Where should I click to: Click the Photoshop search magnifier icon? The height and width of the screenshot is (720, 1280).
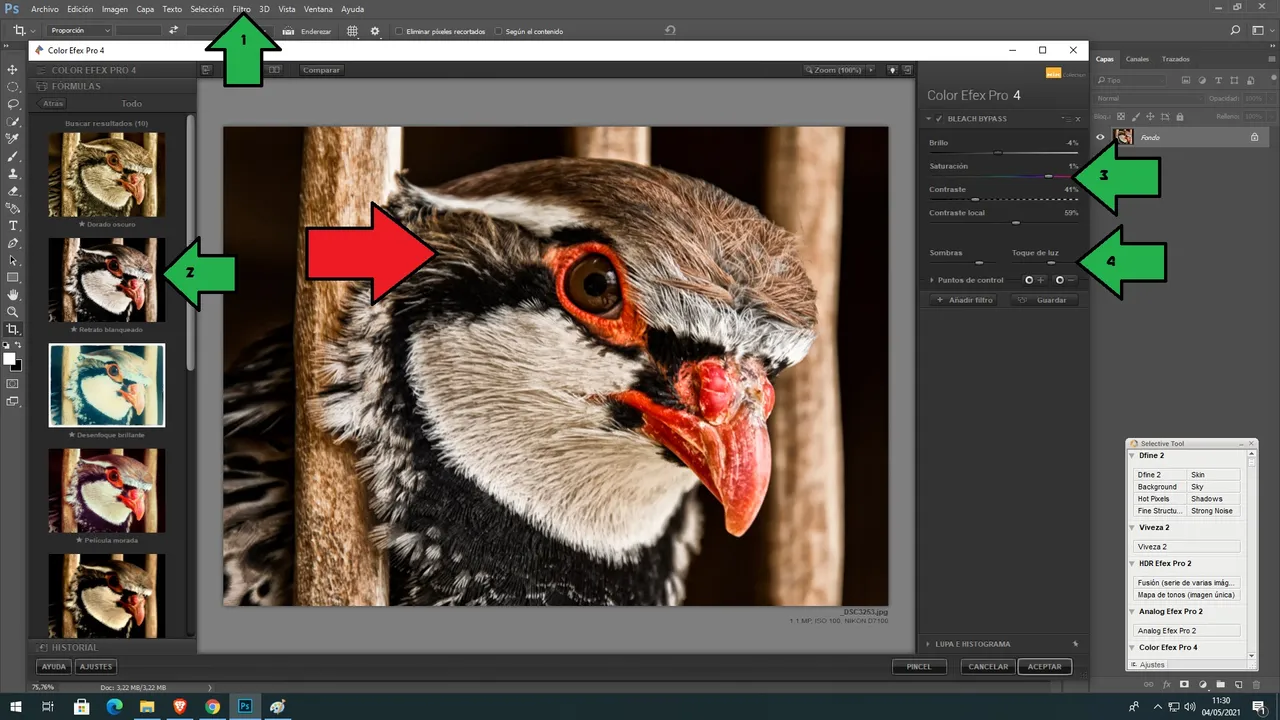coord(1236,31)
